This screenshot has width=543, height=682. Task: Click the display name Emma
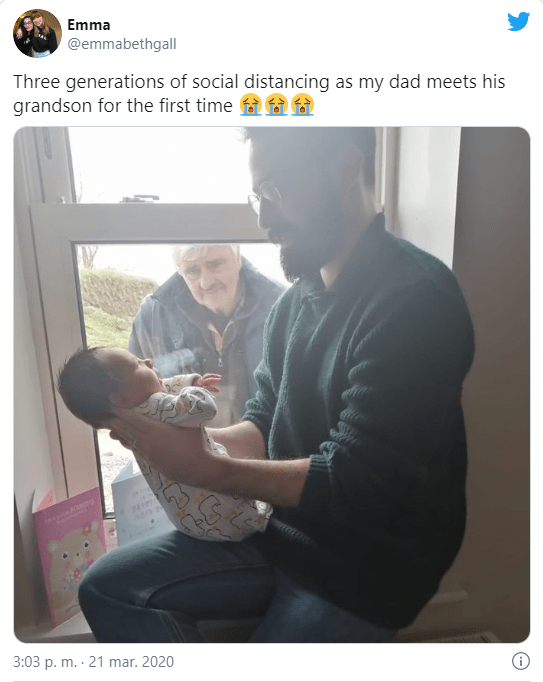[89, 25]
